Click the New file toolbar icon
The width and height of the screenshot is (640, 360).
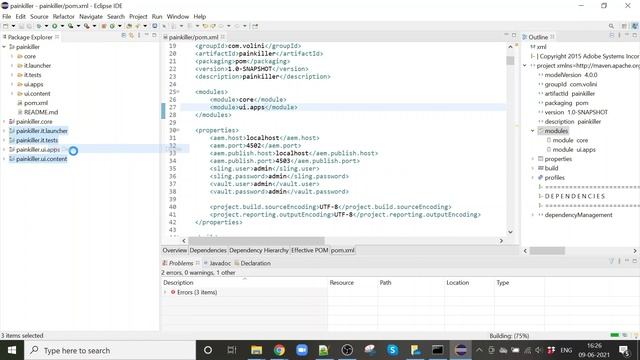tap(6, 26)
